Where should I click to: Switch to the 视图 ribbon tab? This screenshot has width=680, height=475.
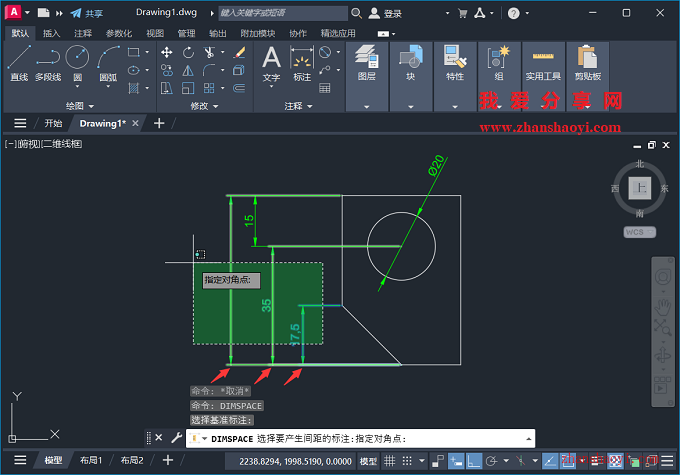(155, 33)
